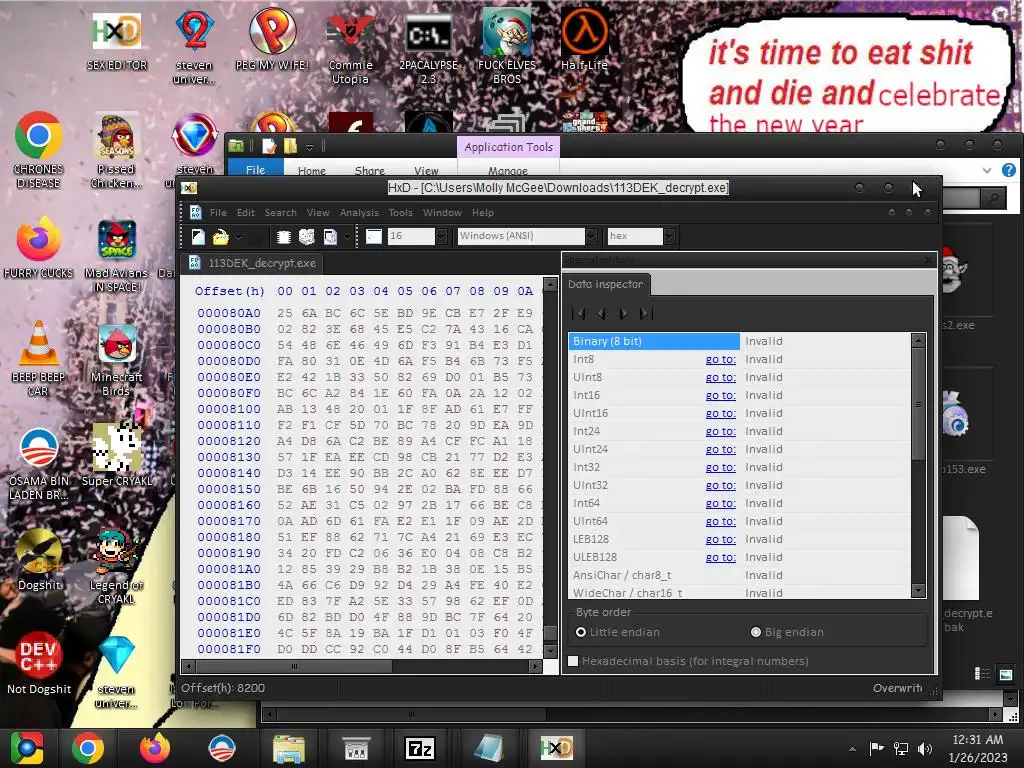Click the taskbar volume speaker icon

click(925, 748)
